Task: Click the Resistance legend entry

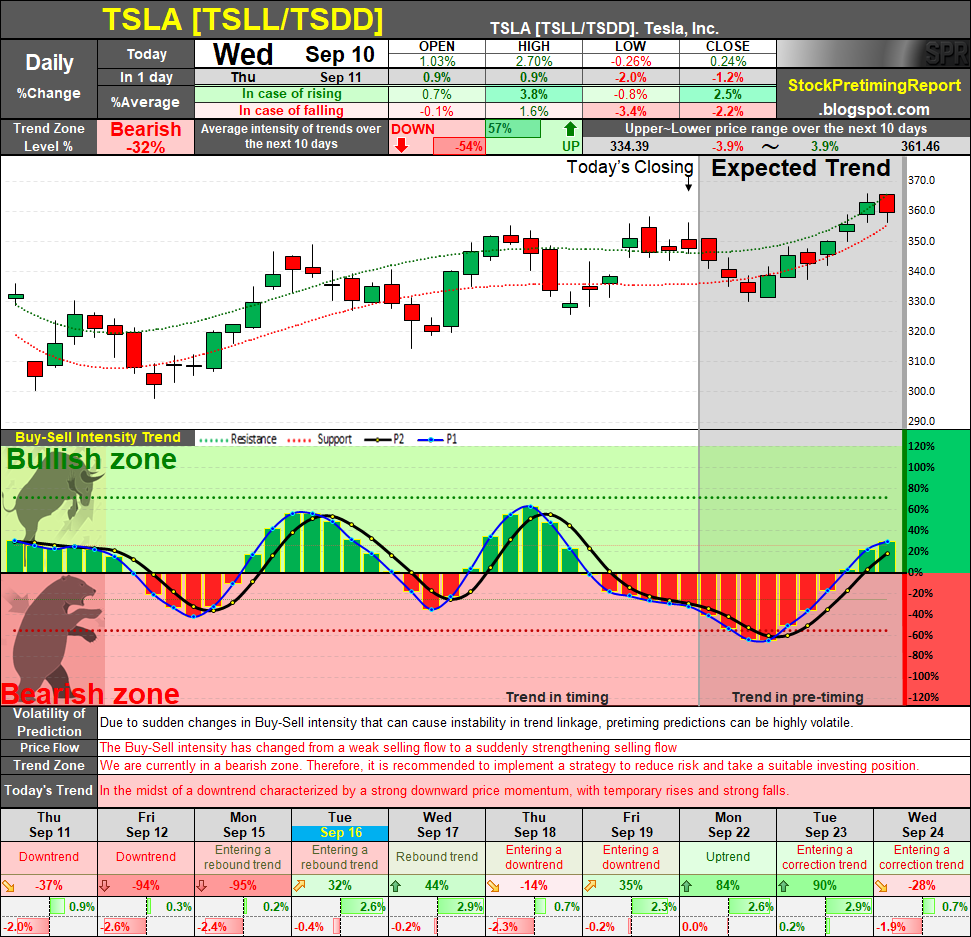Action: point(238,439)
